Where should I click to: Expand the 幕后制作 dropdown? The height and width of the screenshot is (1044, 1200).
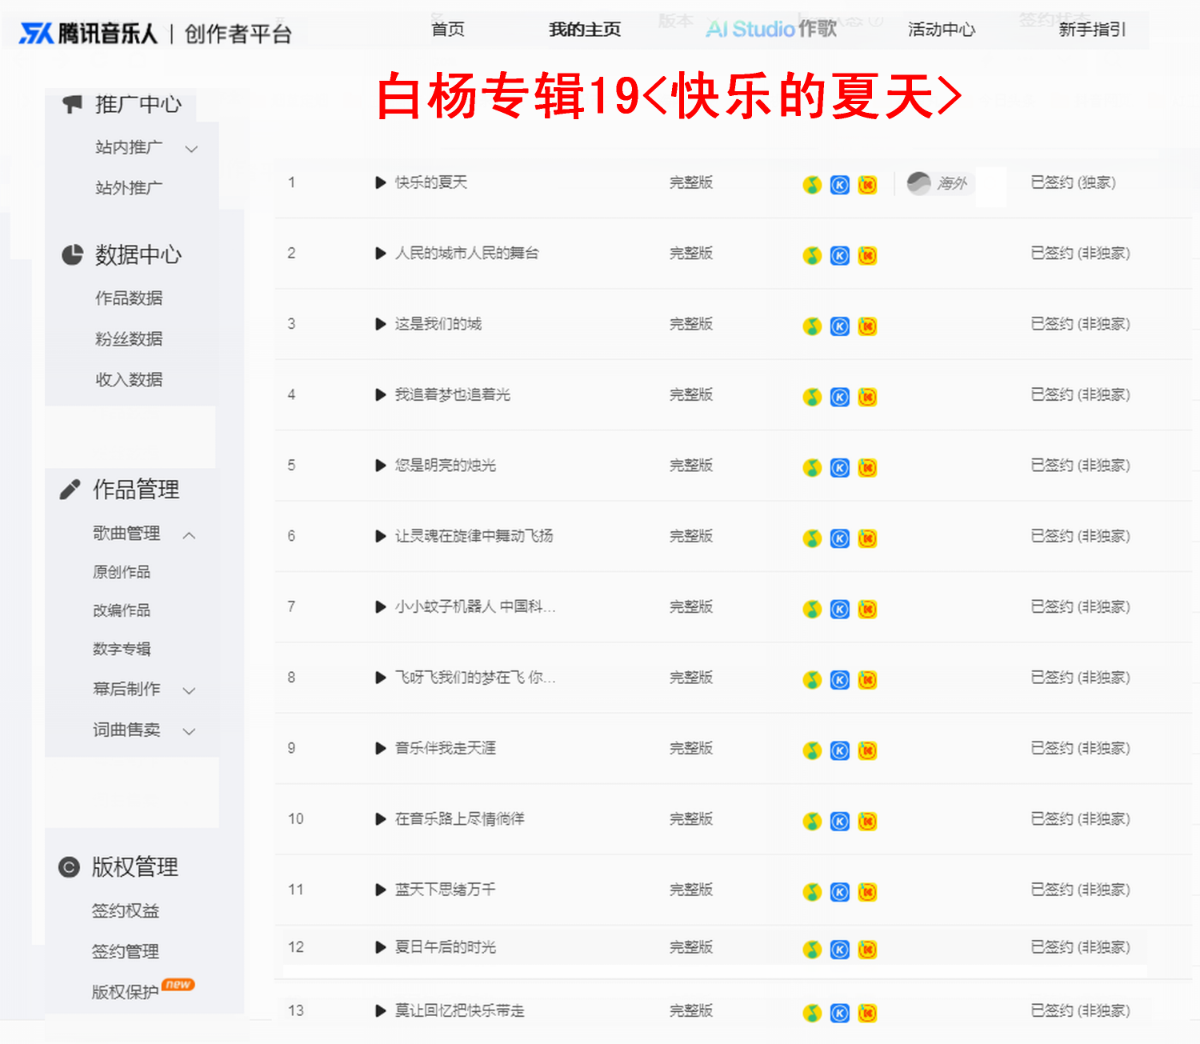coord(189,690)
